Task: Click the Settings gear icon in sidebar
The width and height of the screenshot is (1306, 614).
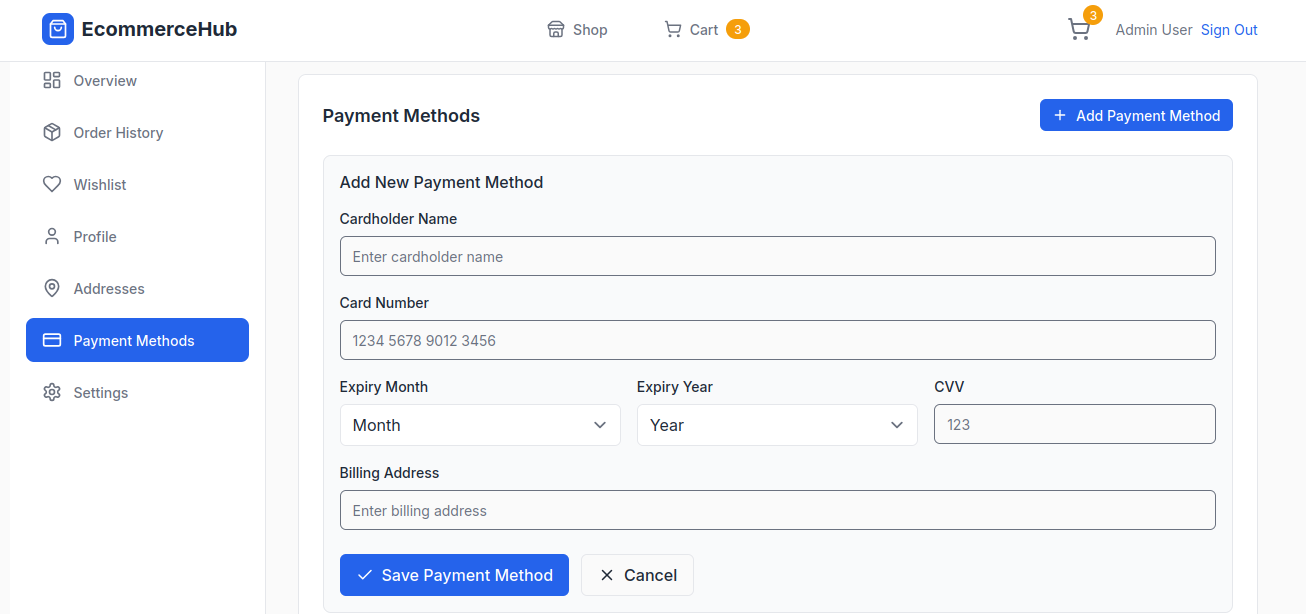Action: (x=52, y=393)
